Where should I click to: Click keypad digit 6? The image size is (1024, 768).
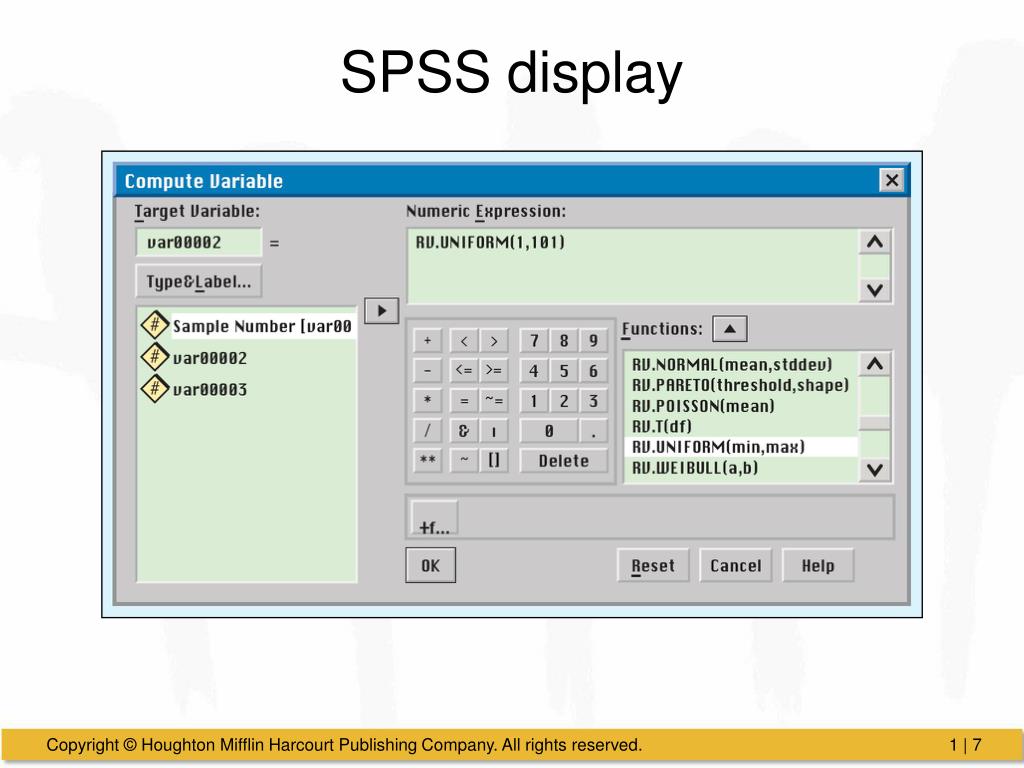point(593,370)
